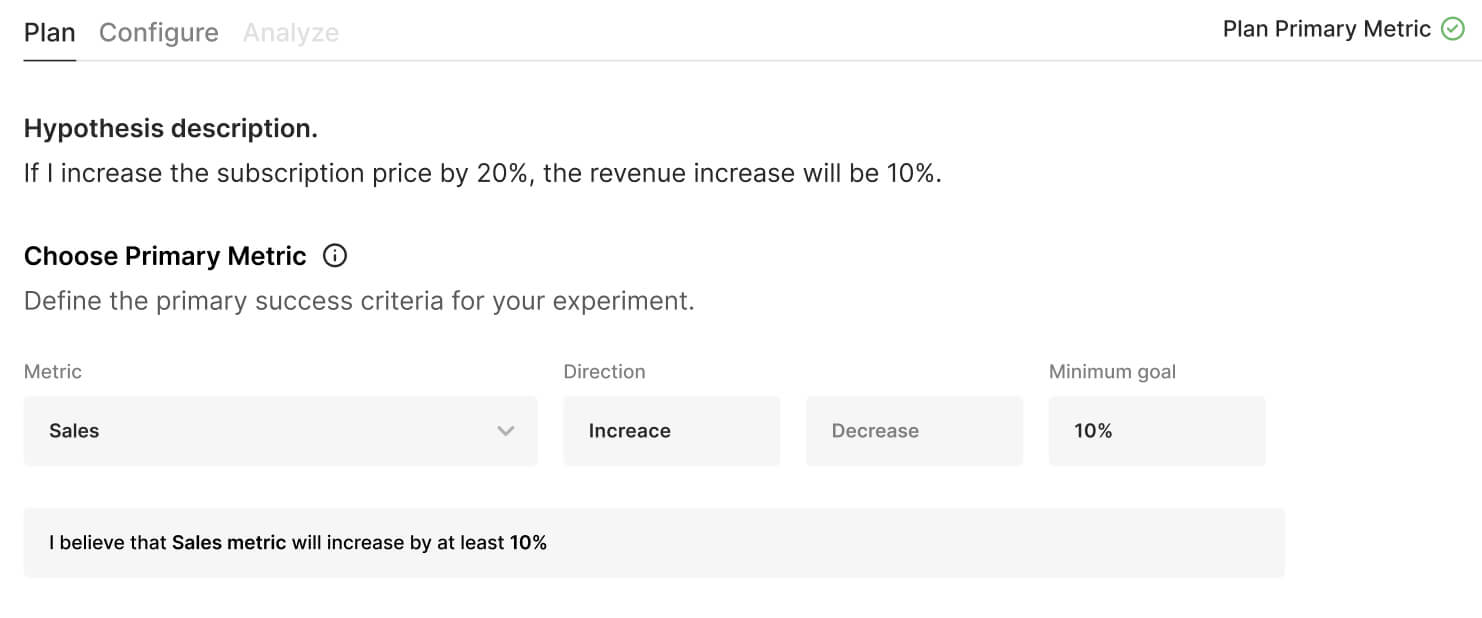Screen dimensions: 1482x618
Task: Switch to the Configure tab
Action: point(158,32)
